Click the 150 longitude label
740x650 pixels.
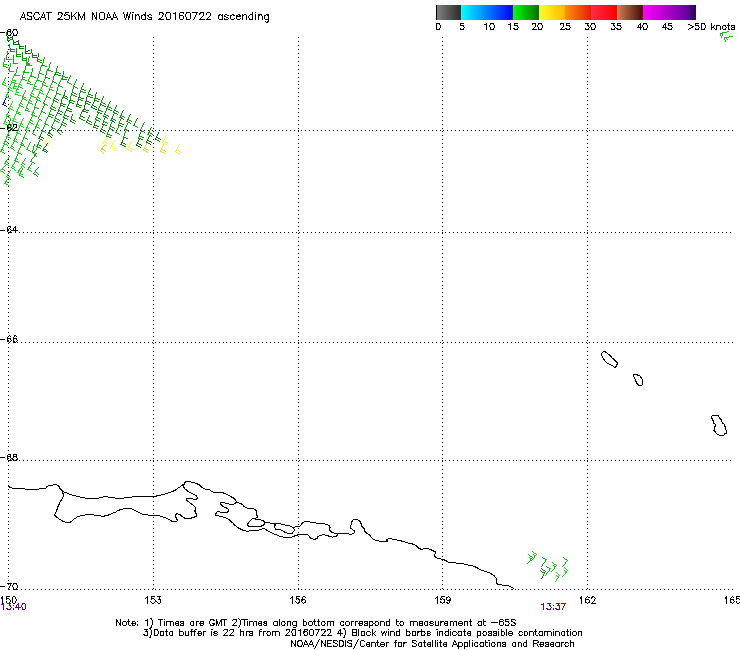point(8,599)
